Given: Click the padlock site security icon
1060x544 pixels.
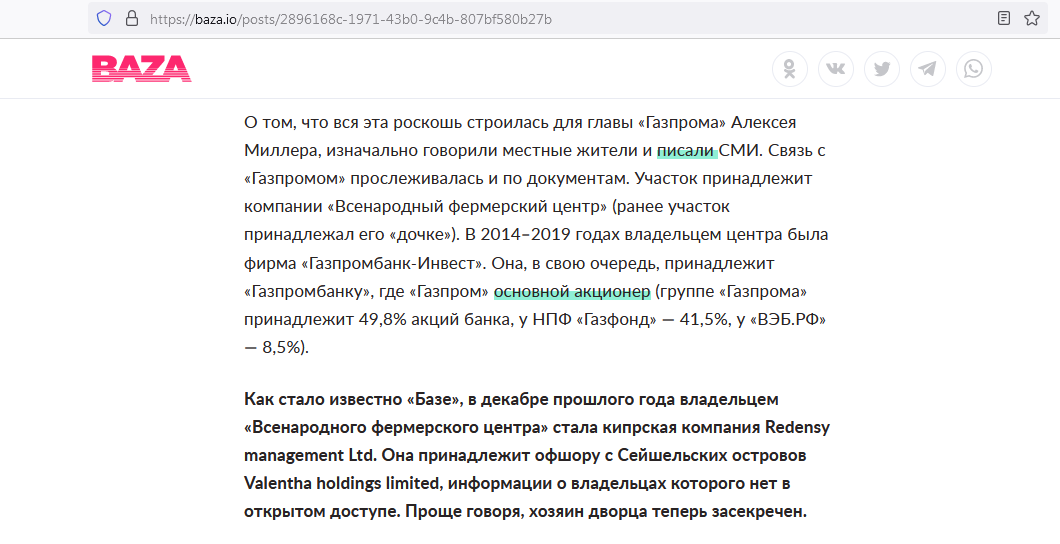Looking at the screenshot, I should point(132,19).
